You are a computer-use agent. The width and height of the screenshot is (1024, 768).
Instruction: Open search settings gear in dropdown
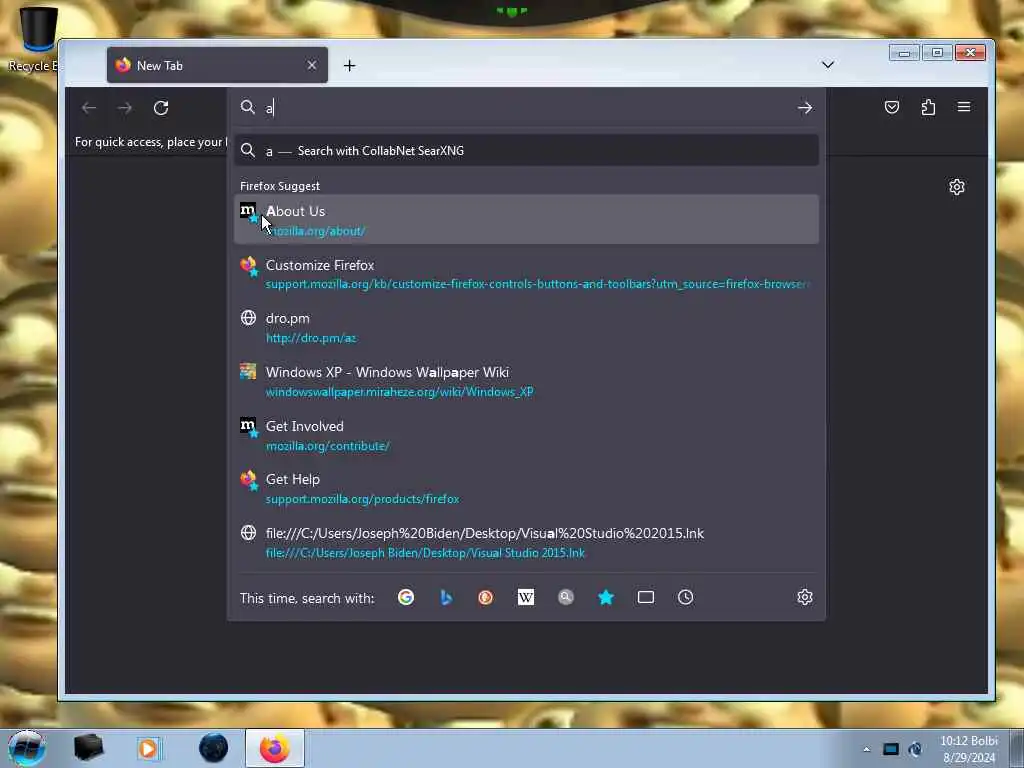pyautogui.click(x=805, y=597)
